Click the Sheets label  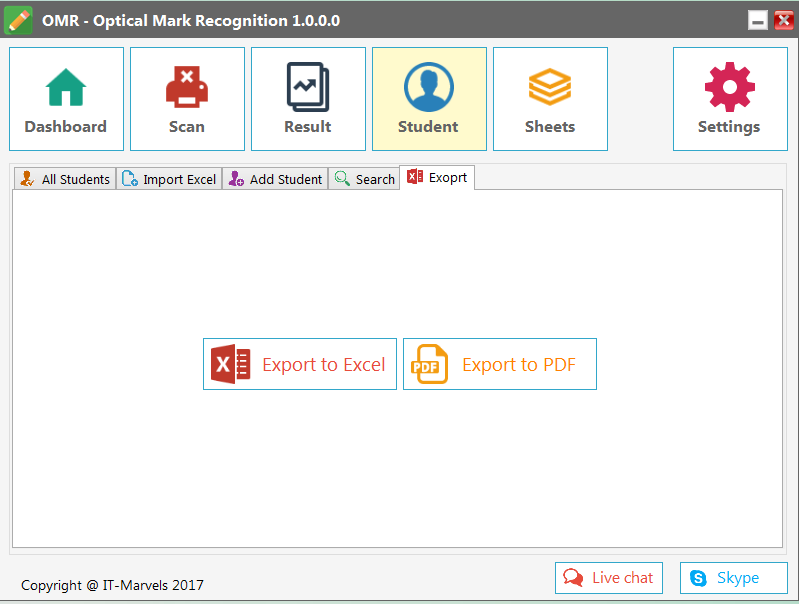click(550, 126)
